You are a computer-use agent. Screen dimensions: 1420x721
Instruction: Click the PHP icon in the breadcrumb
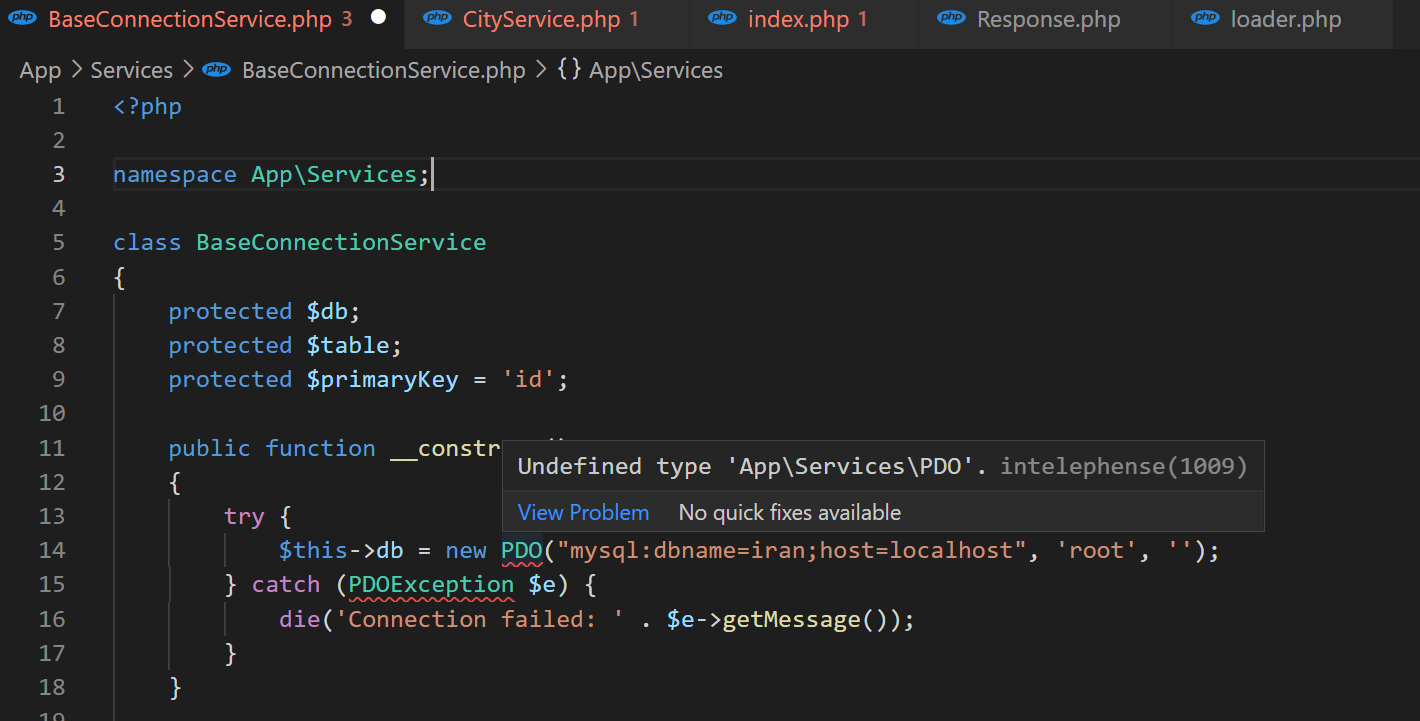tap(216, 69)
